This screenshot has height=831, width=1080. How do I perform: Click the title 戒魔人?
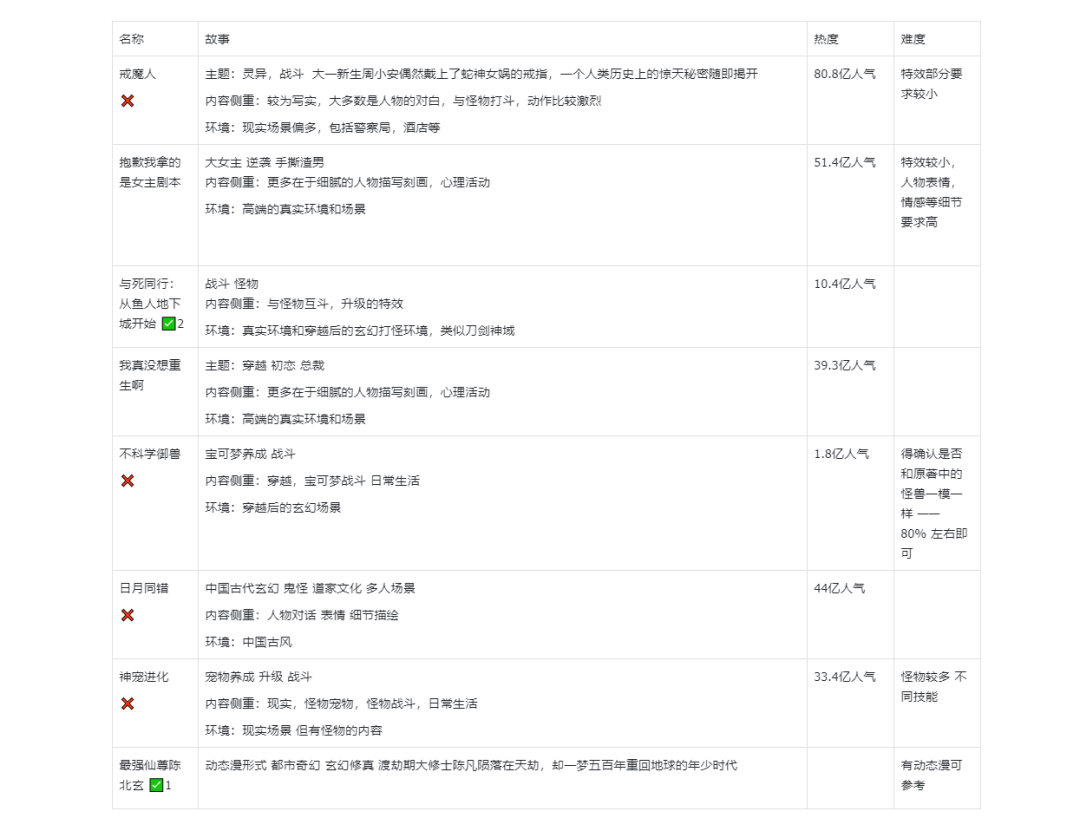pyautogui.click(x=138, y=74)
